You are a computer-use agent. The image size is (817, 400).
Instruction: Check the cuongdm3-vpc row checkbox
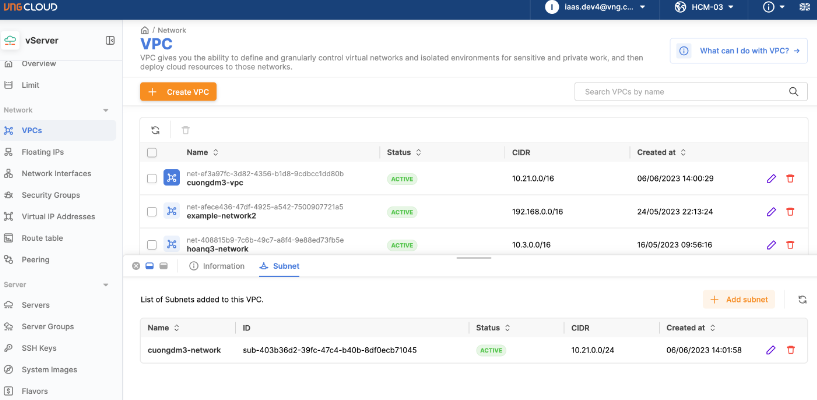point(152,178)
